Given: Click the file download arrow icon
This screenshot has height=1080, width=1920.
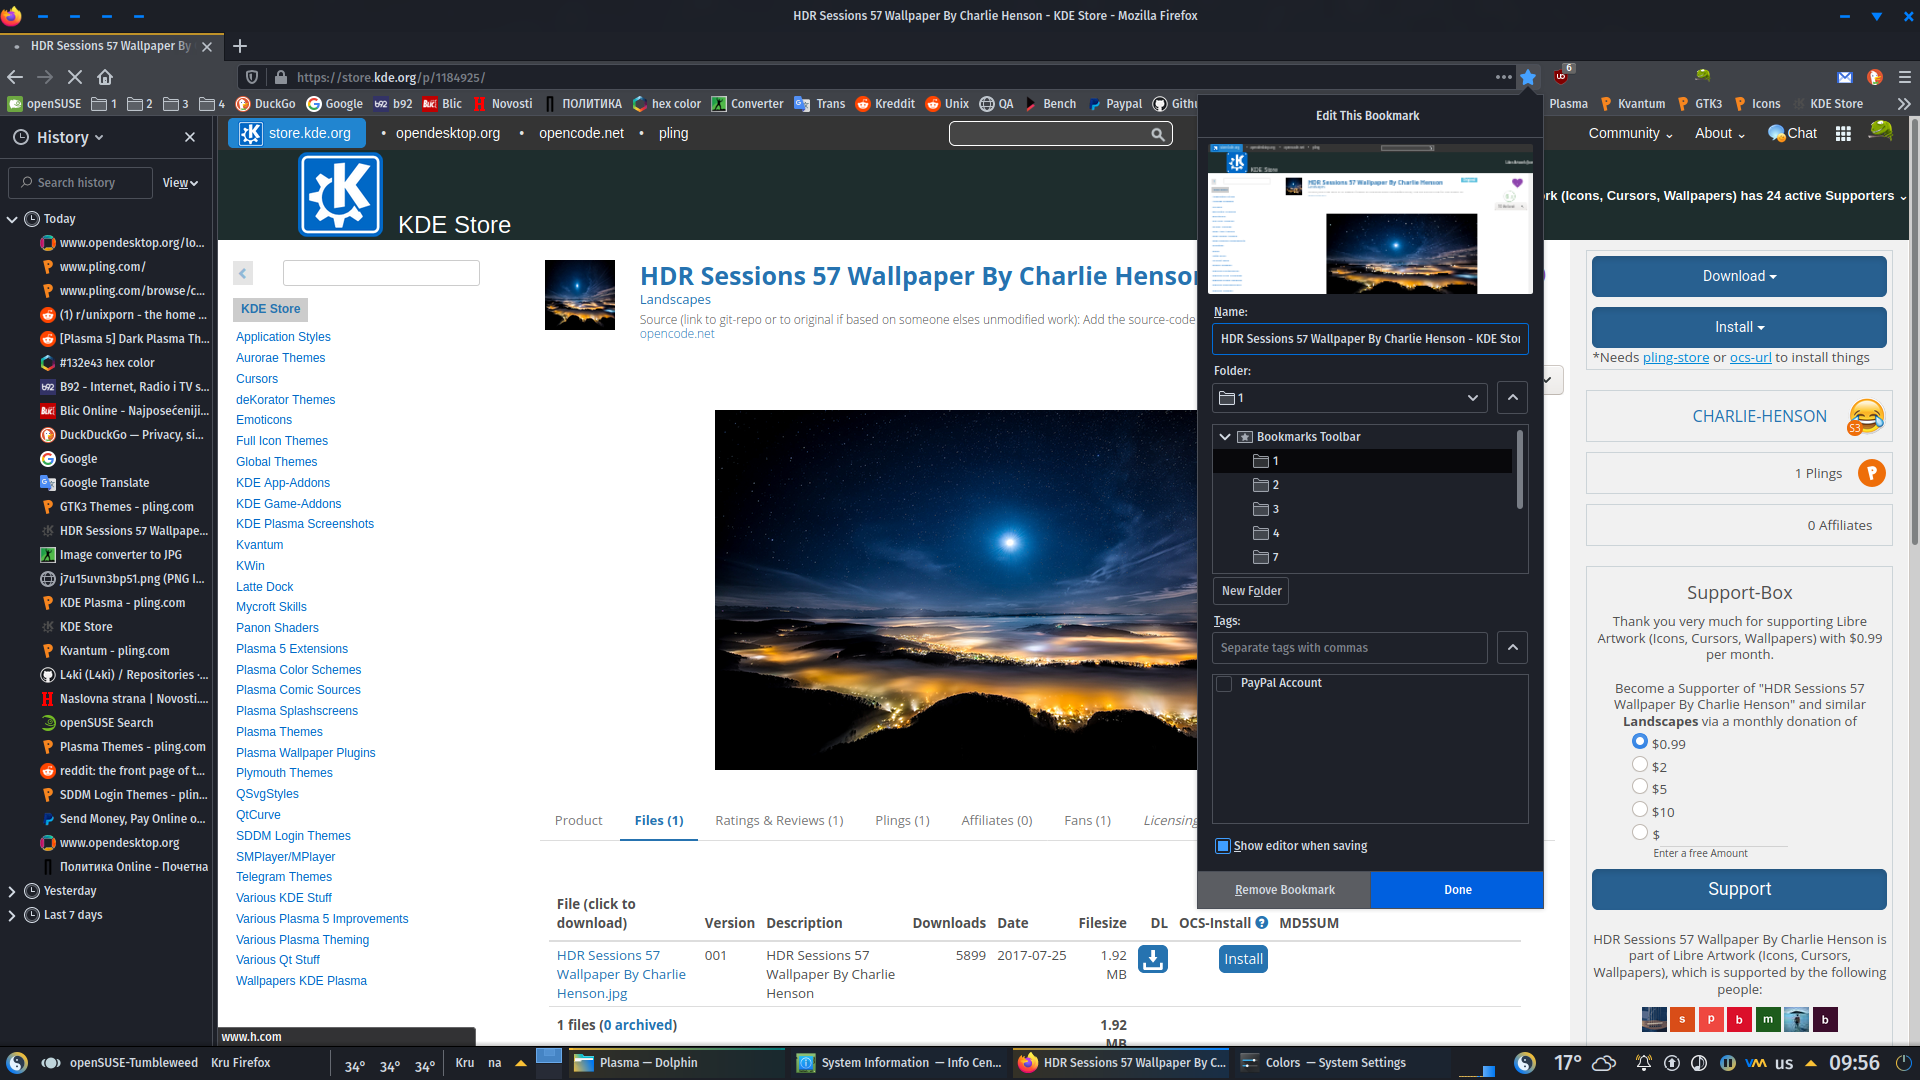Looking at the screenshot, I should click(1153, 959).
